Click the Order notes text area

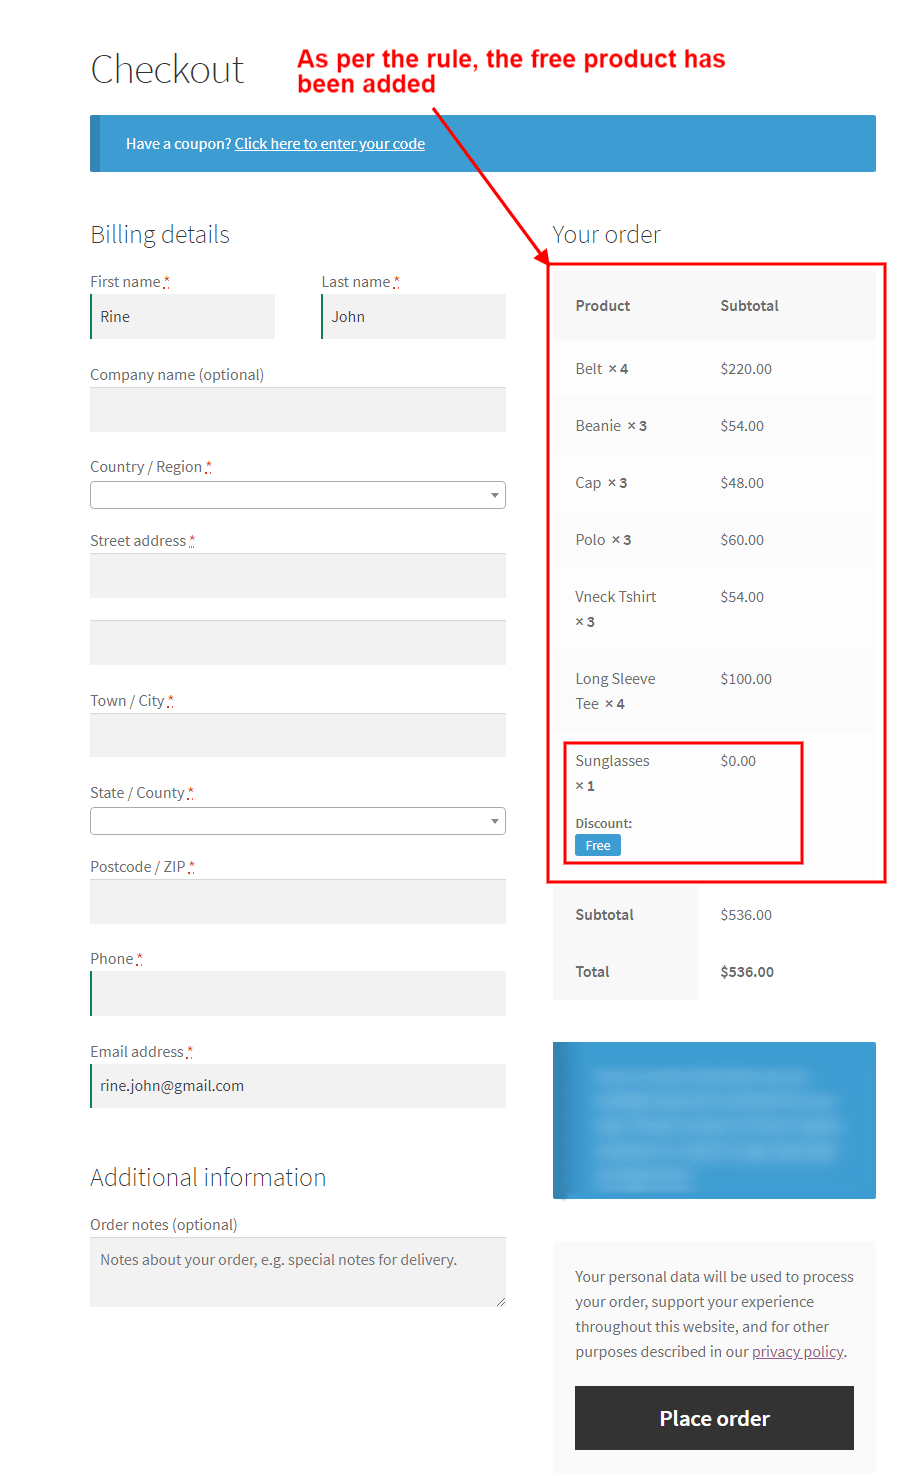tap(297, 1271)
